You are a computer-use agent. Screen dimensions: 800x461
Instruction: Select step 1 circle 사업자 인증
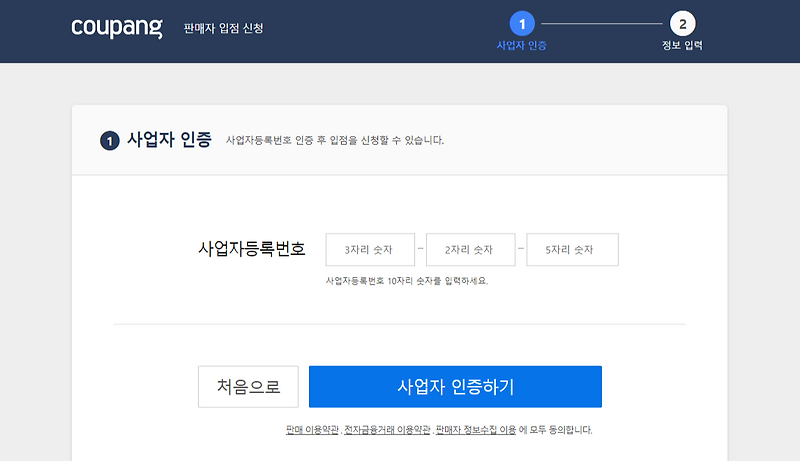522,24
